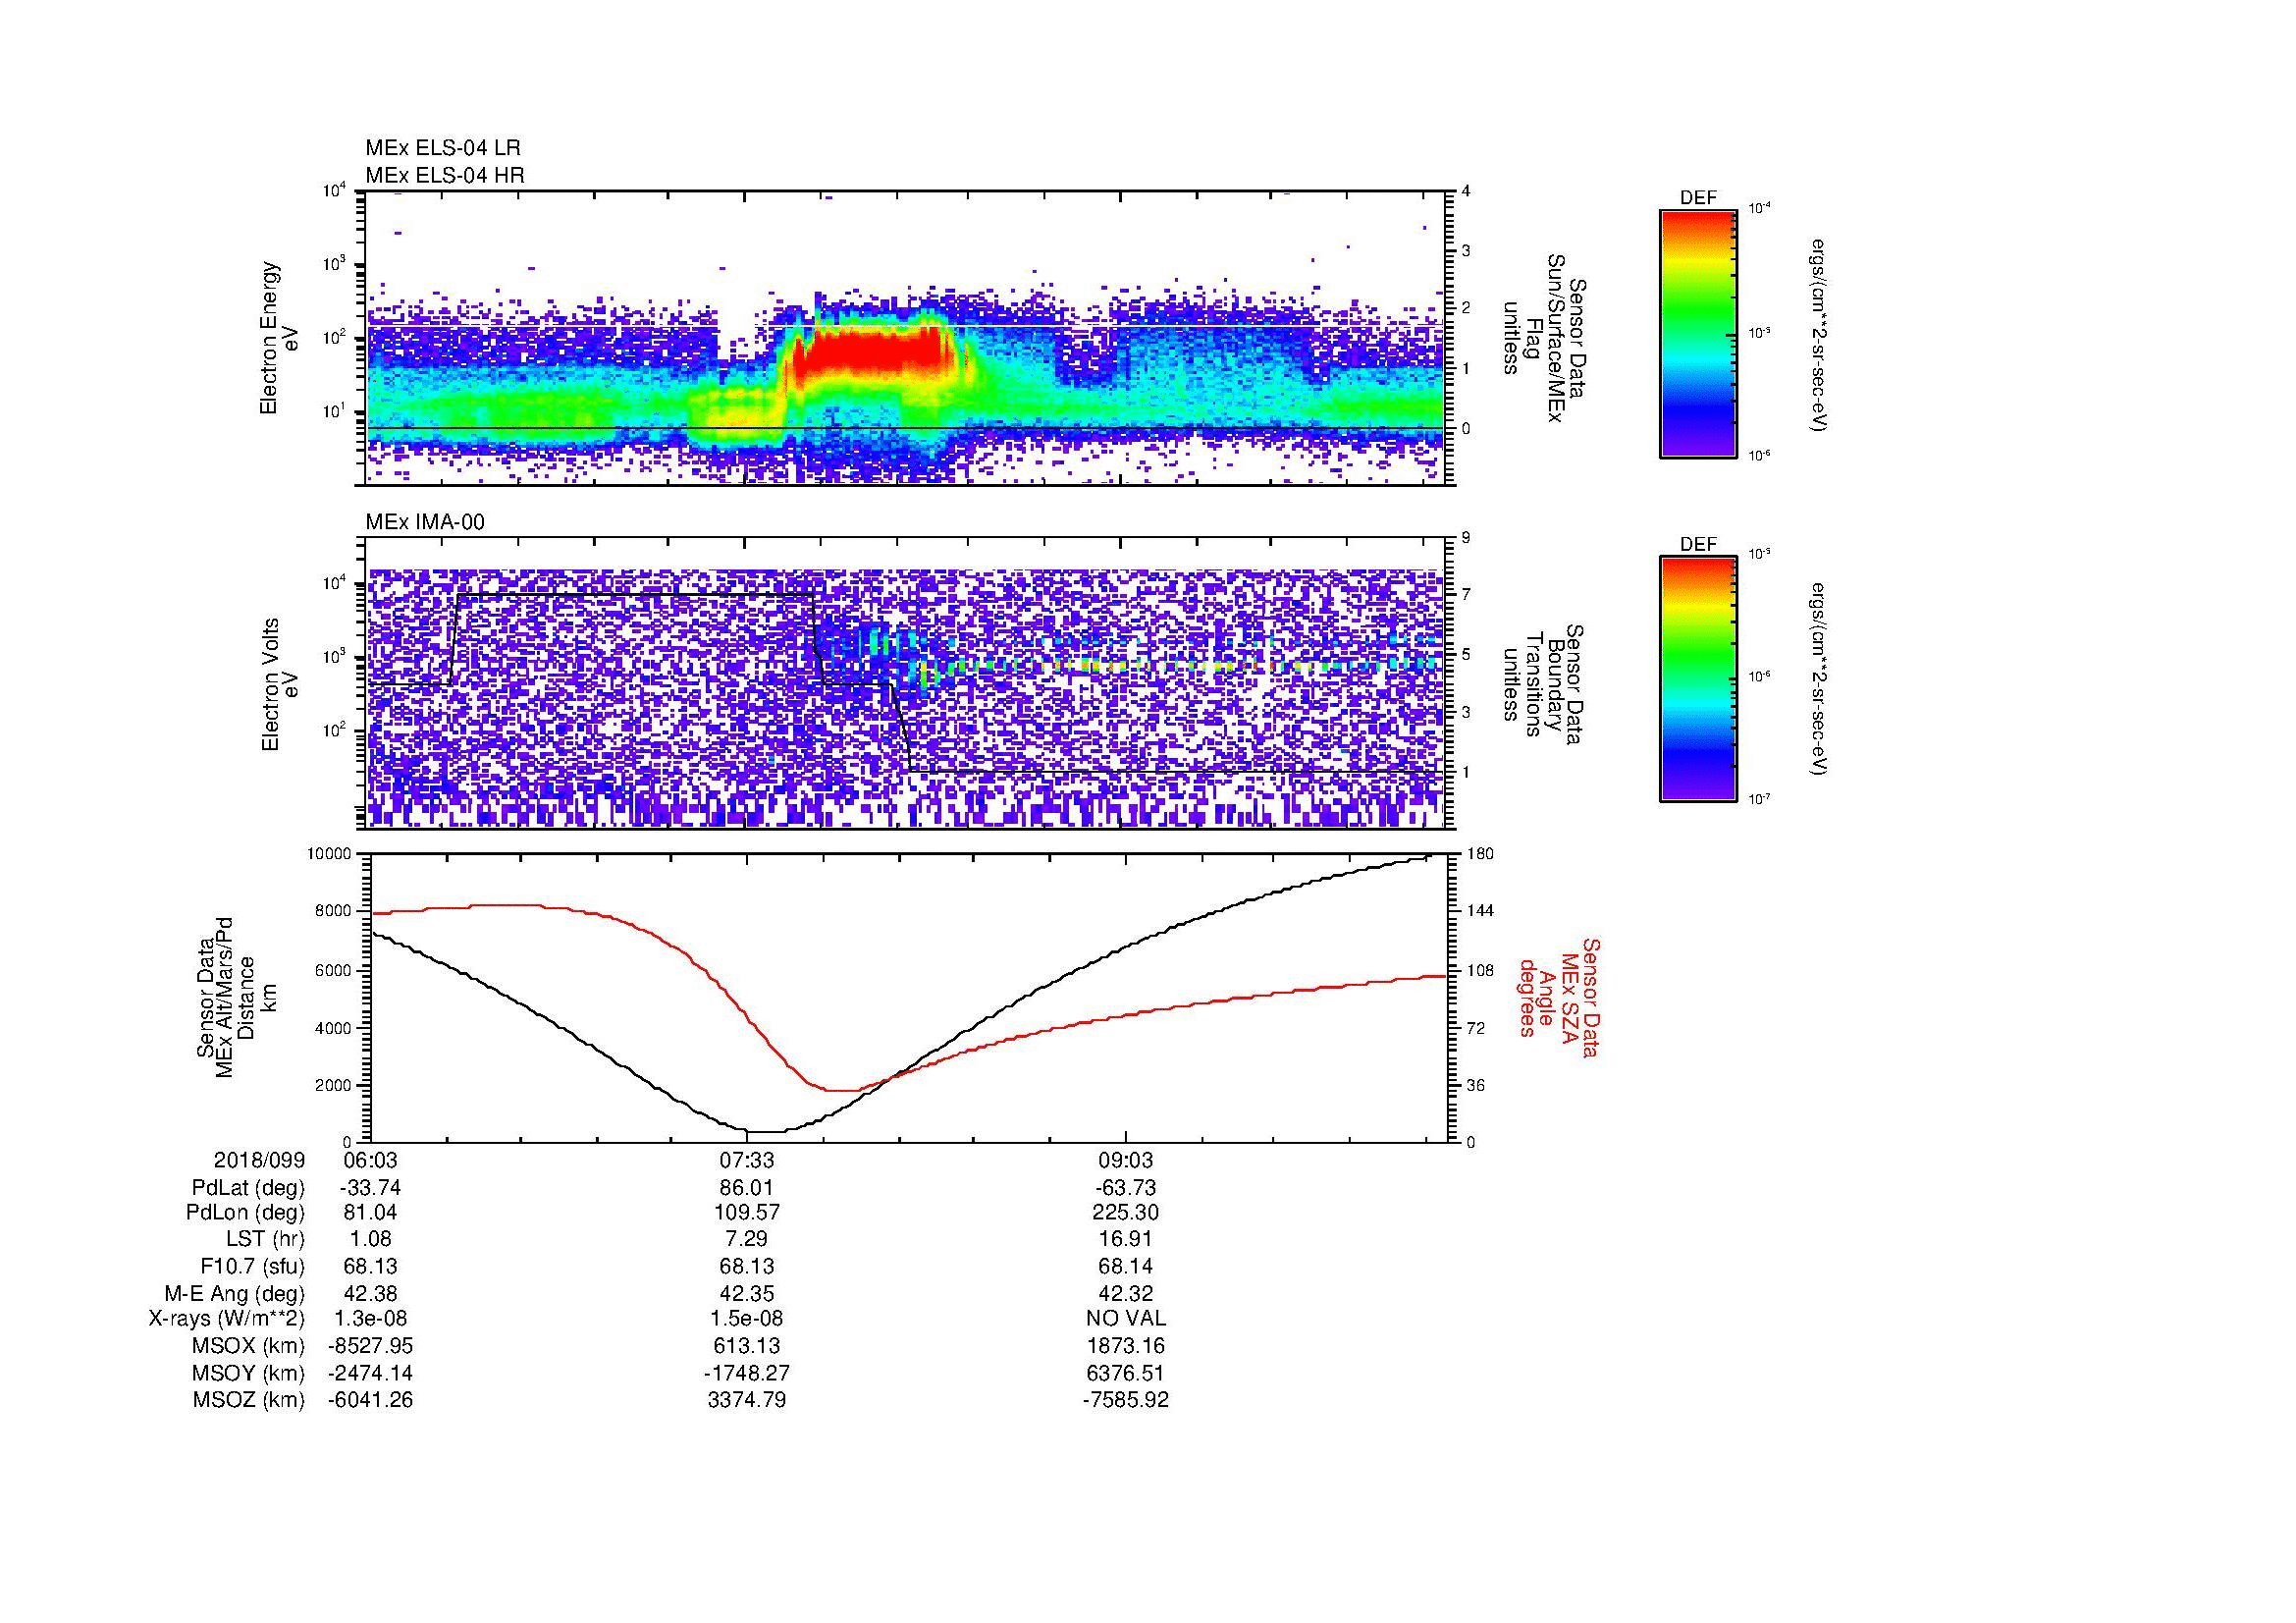The image size is (2296, 1623).
Task: Click the X-rays value 'NO VAL'
Action: 1126,1319
